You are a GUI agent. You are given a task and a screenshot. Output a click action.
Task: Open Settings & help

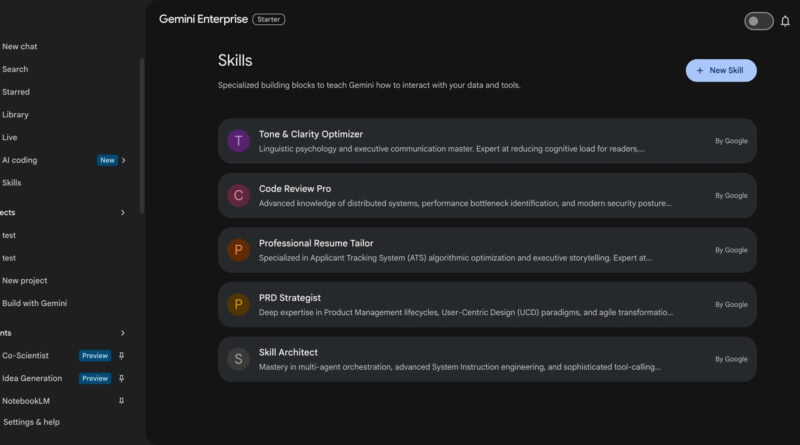pyautogui.click(x=31, y=422)
